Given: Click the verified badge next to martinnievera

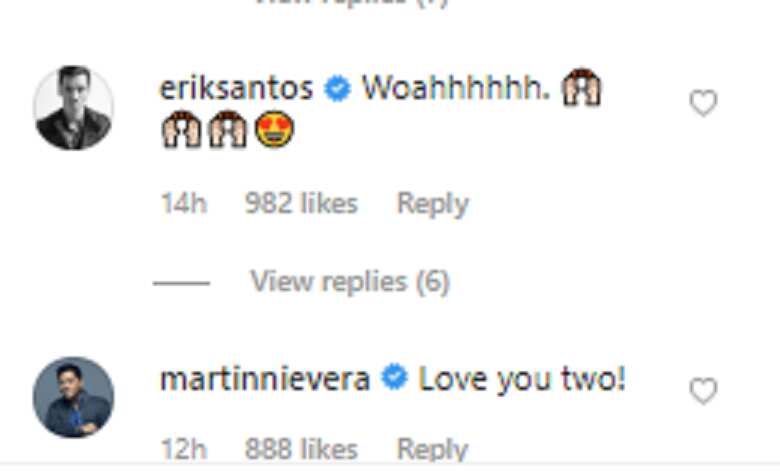Looking at the screenshot, I should (x=394, y=377).
